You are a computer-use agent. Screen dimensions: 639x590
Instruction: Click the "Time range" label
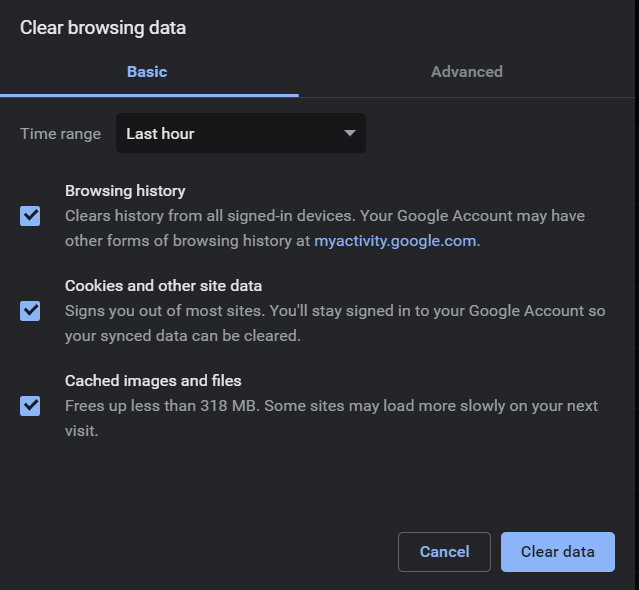pos(60,134)
